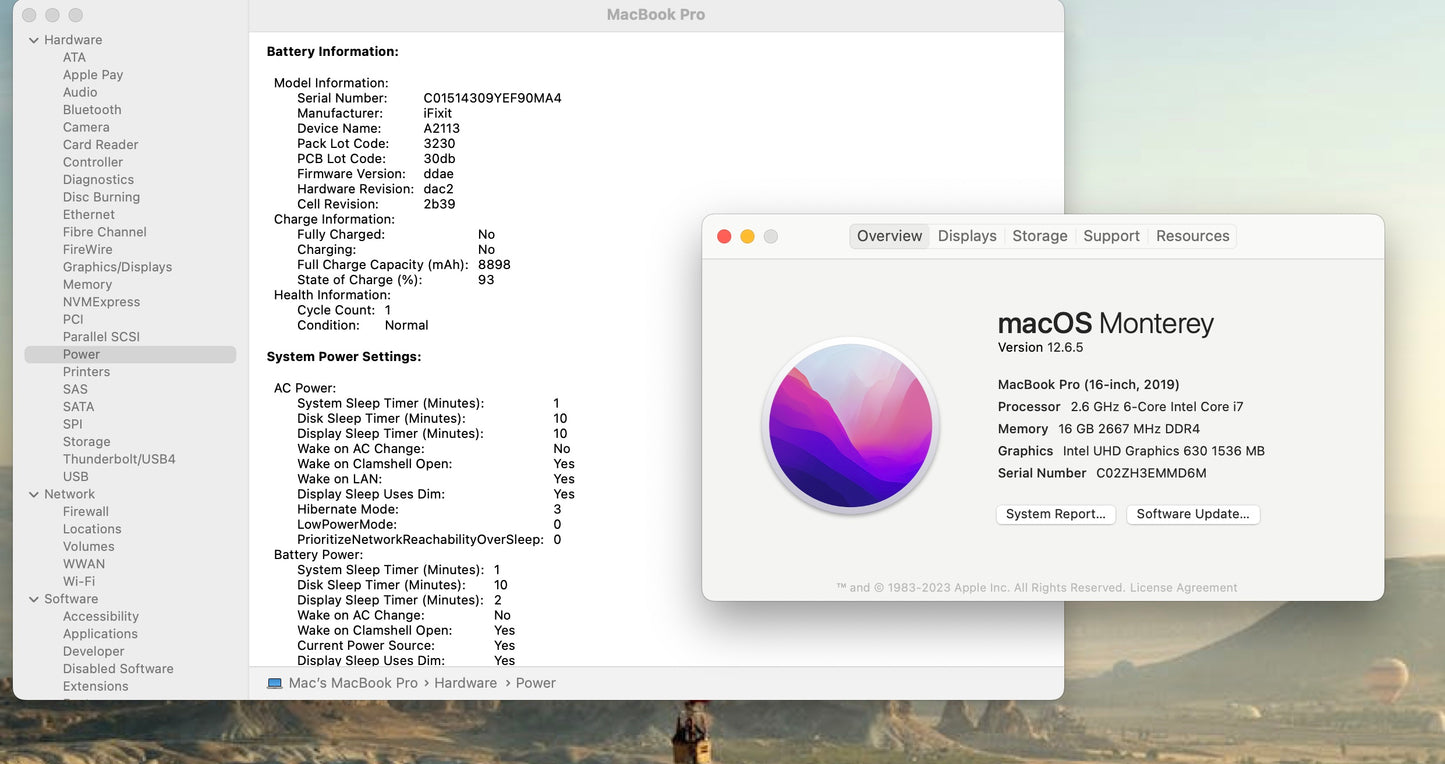Click the System Report button

click(x=1055, y=514)
